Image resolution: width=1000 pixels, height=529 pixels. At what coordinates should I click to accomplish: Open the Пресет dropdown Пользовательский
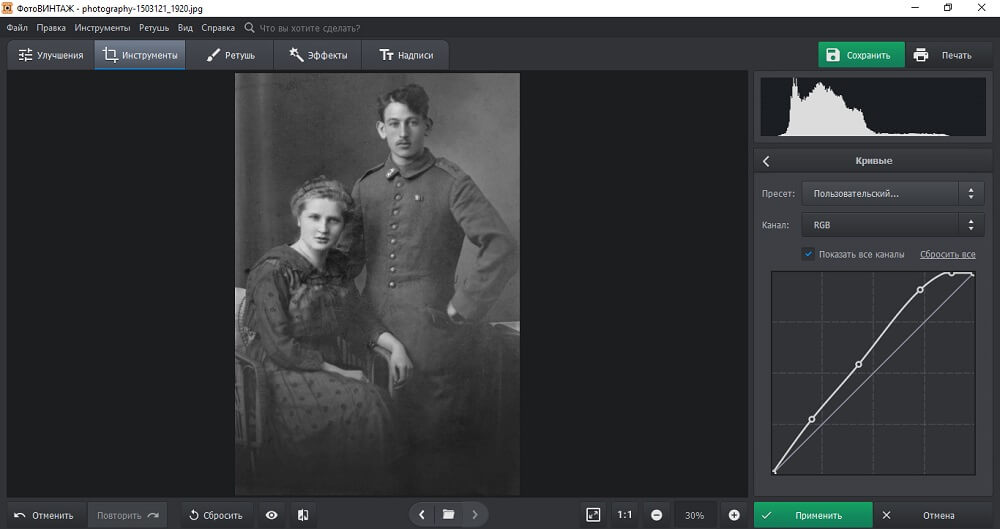click(x=880, y=193)
